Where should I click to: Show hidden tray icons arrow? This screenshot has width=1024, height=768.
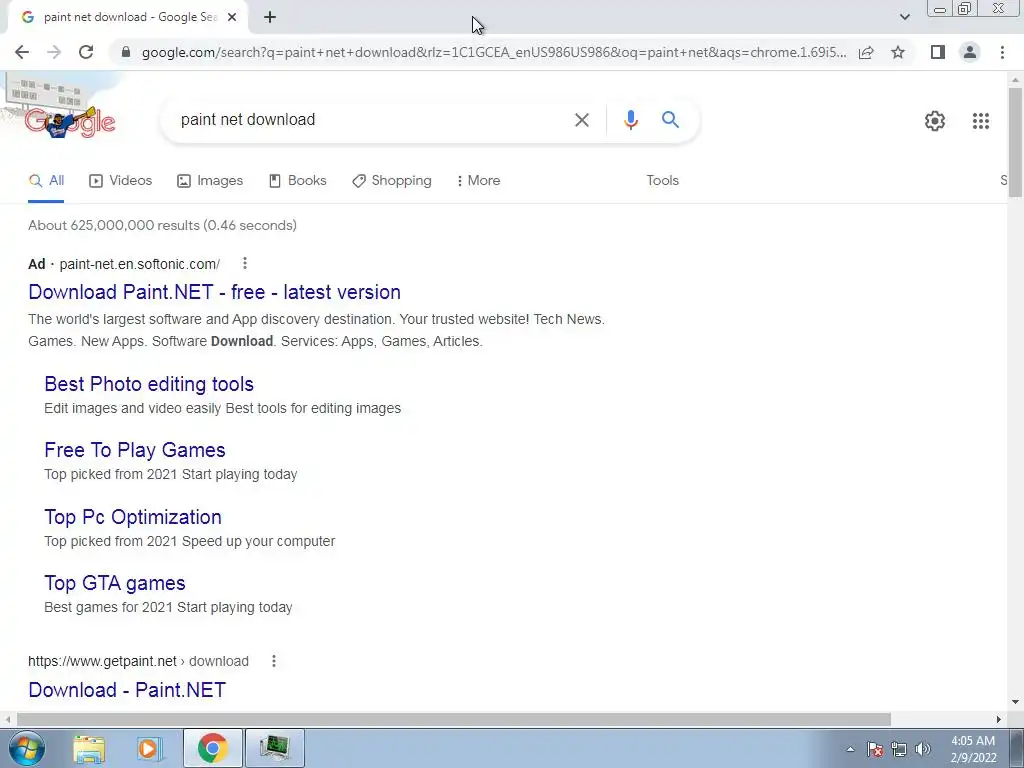[x=850, y=749]
